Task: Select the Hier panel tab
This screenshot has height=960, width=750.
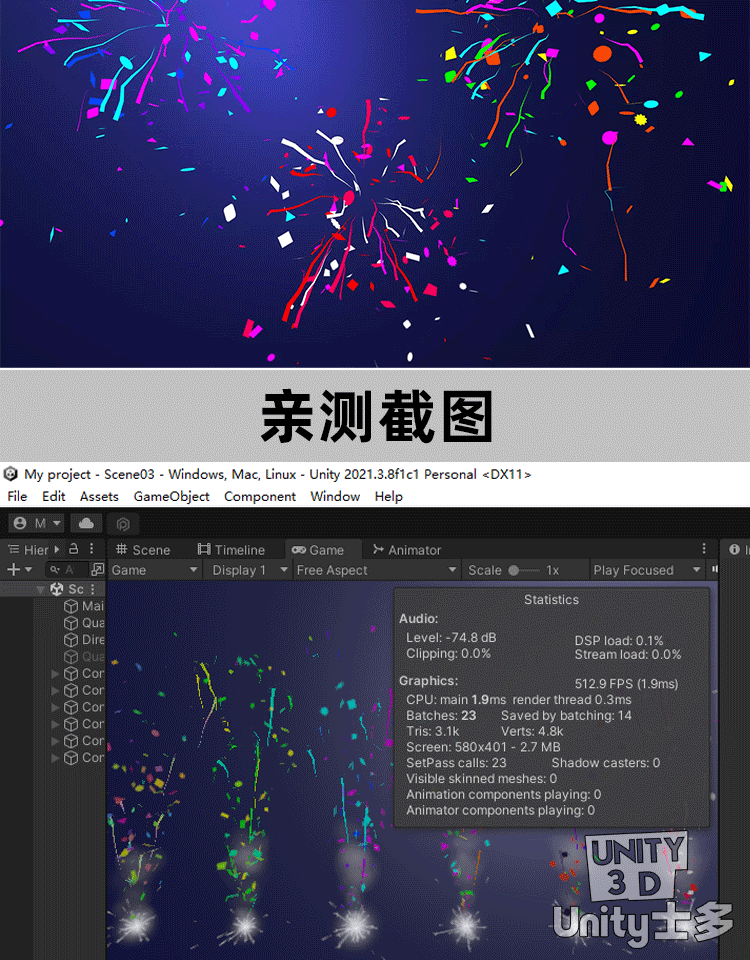Action: [x=28, y=550]
